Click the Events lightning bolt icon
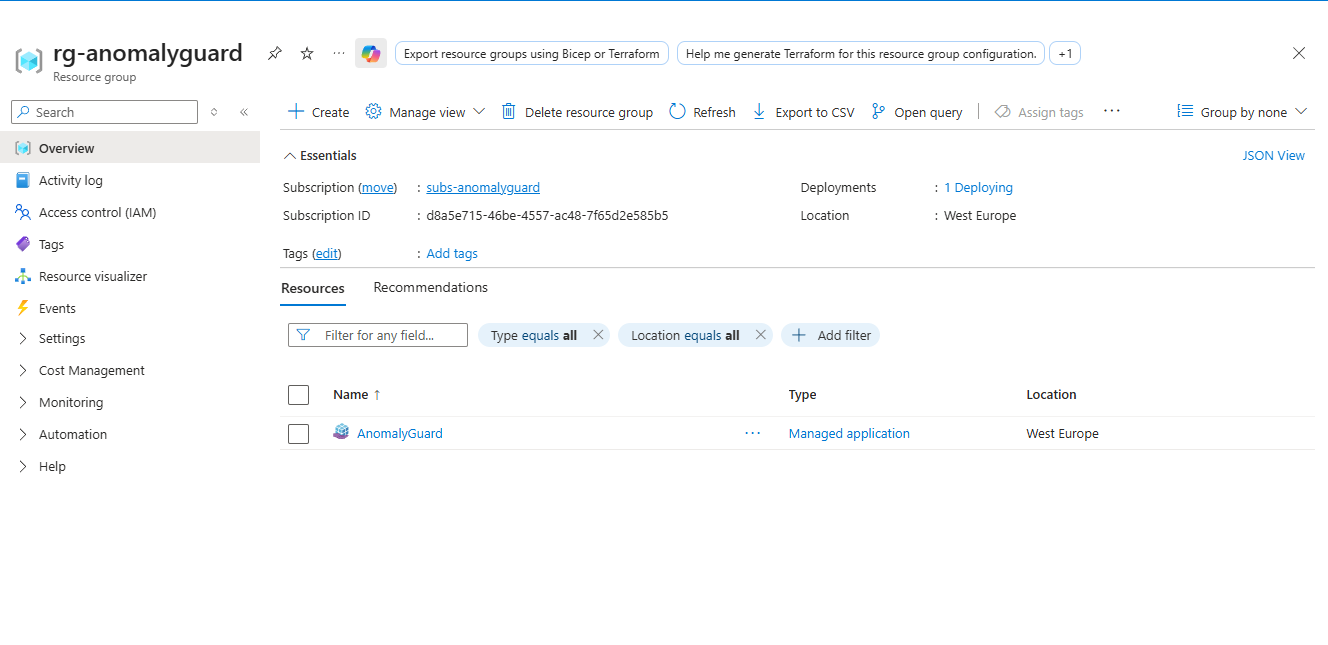This screenshot has width=1328, height=645. [23, 308]
